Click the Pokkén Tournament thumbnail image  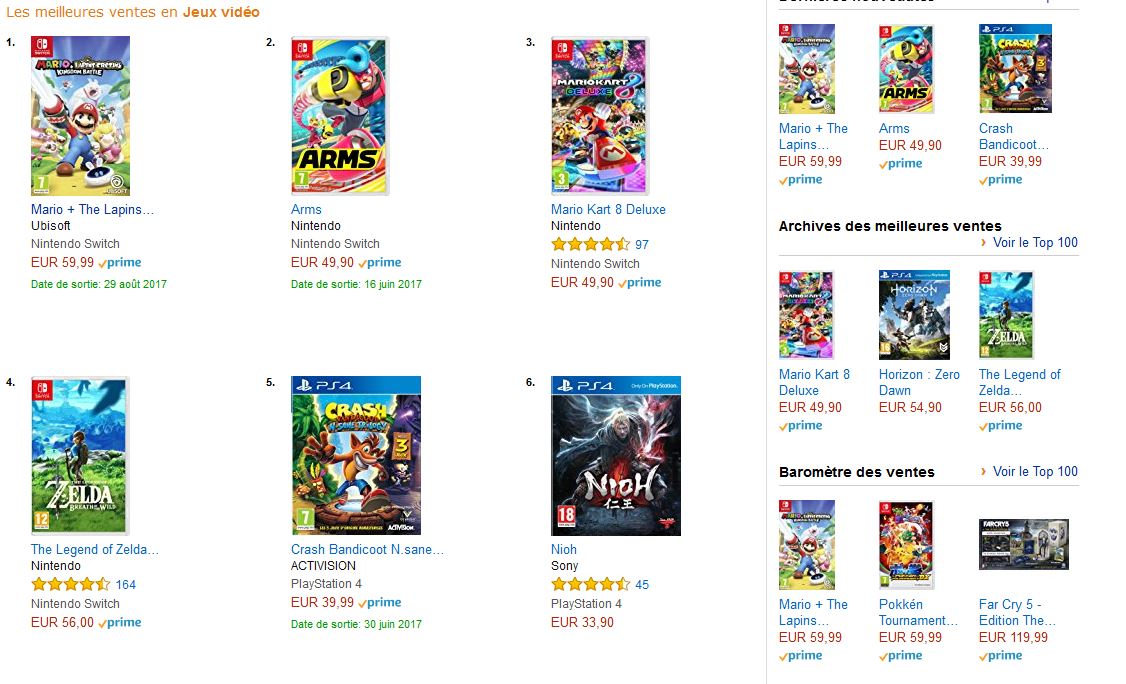tap(906, 545)
